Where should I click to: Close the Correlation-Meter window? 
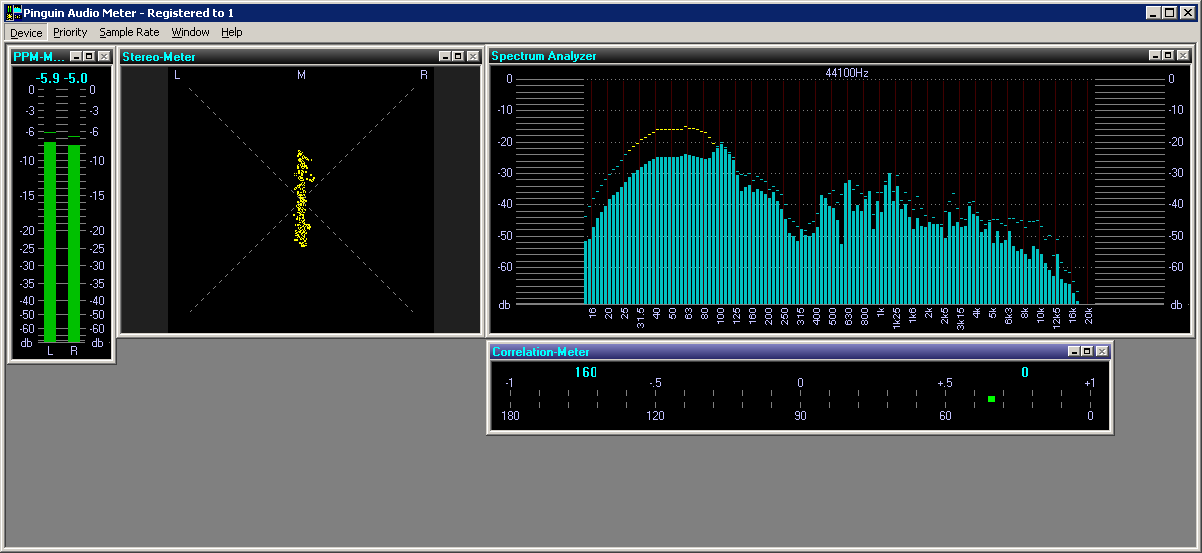pyautogui.click(x=1101, y=352)
